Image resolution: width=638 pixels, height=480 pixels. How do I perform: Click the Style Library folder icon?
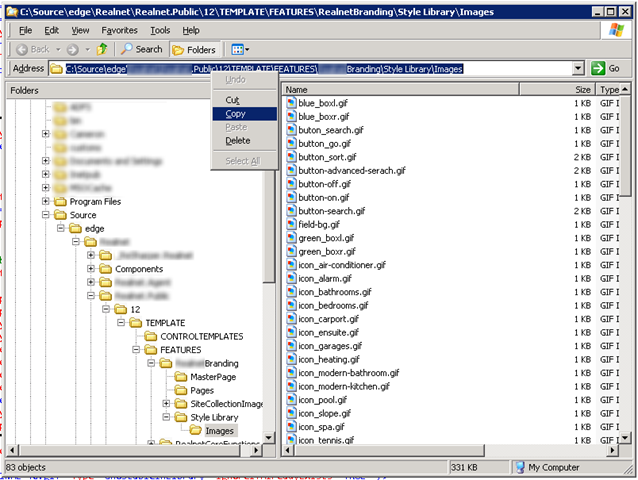(x=181, y=417)
